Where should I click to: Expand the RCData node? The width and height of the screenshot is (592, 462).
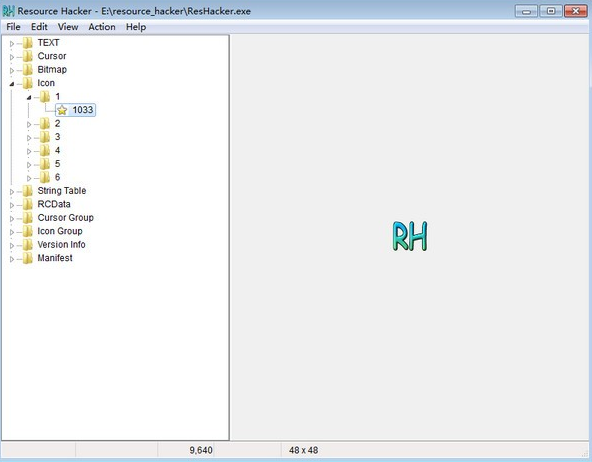tap(12, 205)
